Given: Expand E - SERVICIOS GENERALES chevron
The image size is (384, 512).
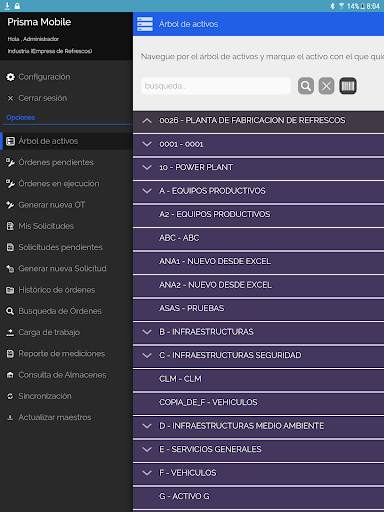Looking at the screenshot, I should click(147, 450).
